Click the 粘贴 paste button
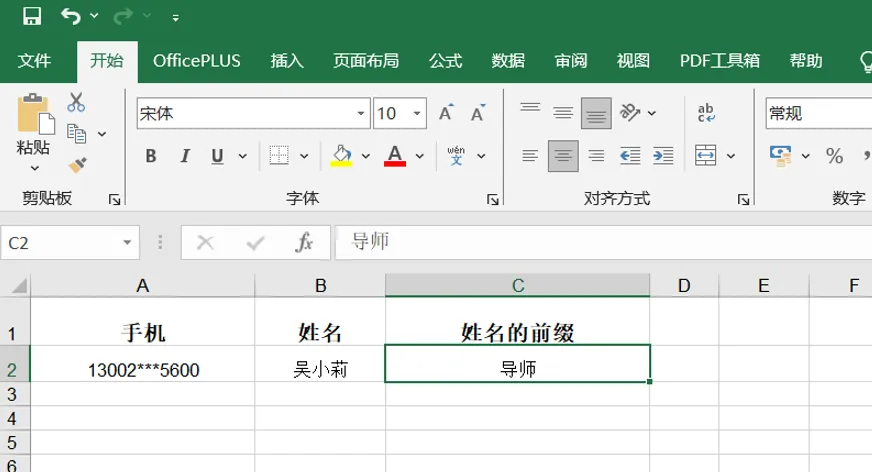The height and width of the screenshot is (472, 872). pyautogui.click(x=34, y=125)
